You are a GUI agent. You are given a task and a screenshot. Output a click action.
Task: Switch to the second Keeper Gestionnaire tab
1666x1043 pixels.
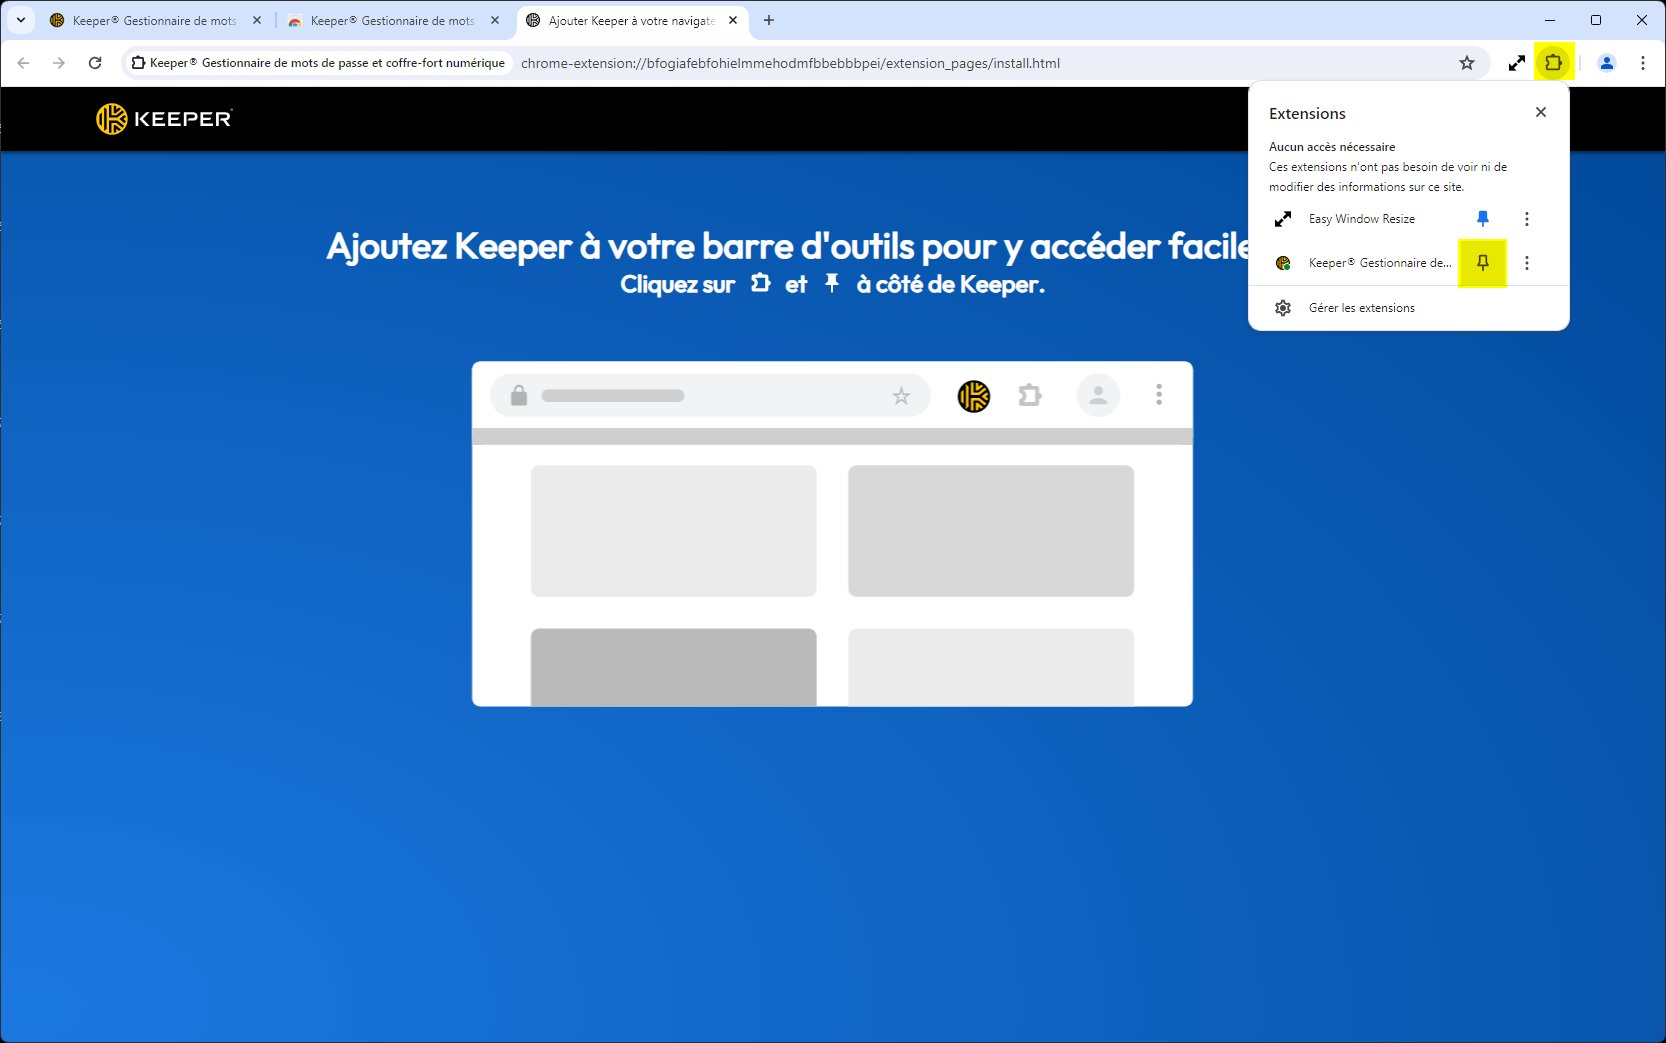click(x=393, y=20)
